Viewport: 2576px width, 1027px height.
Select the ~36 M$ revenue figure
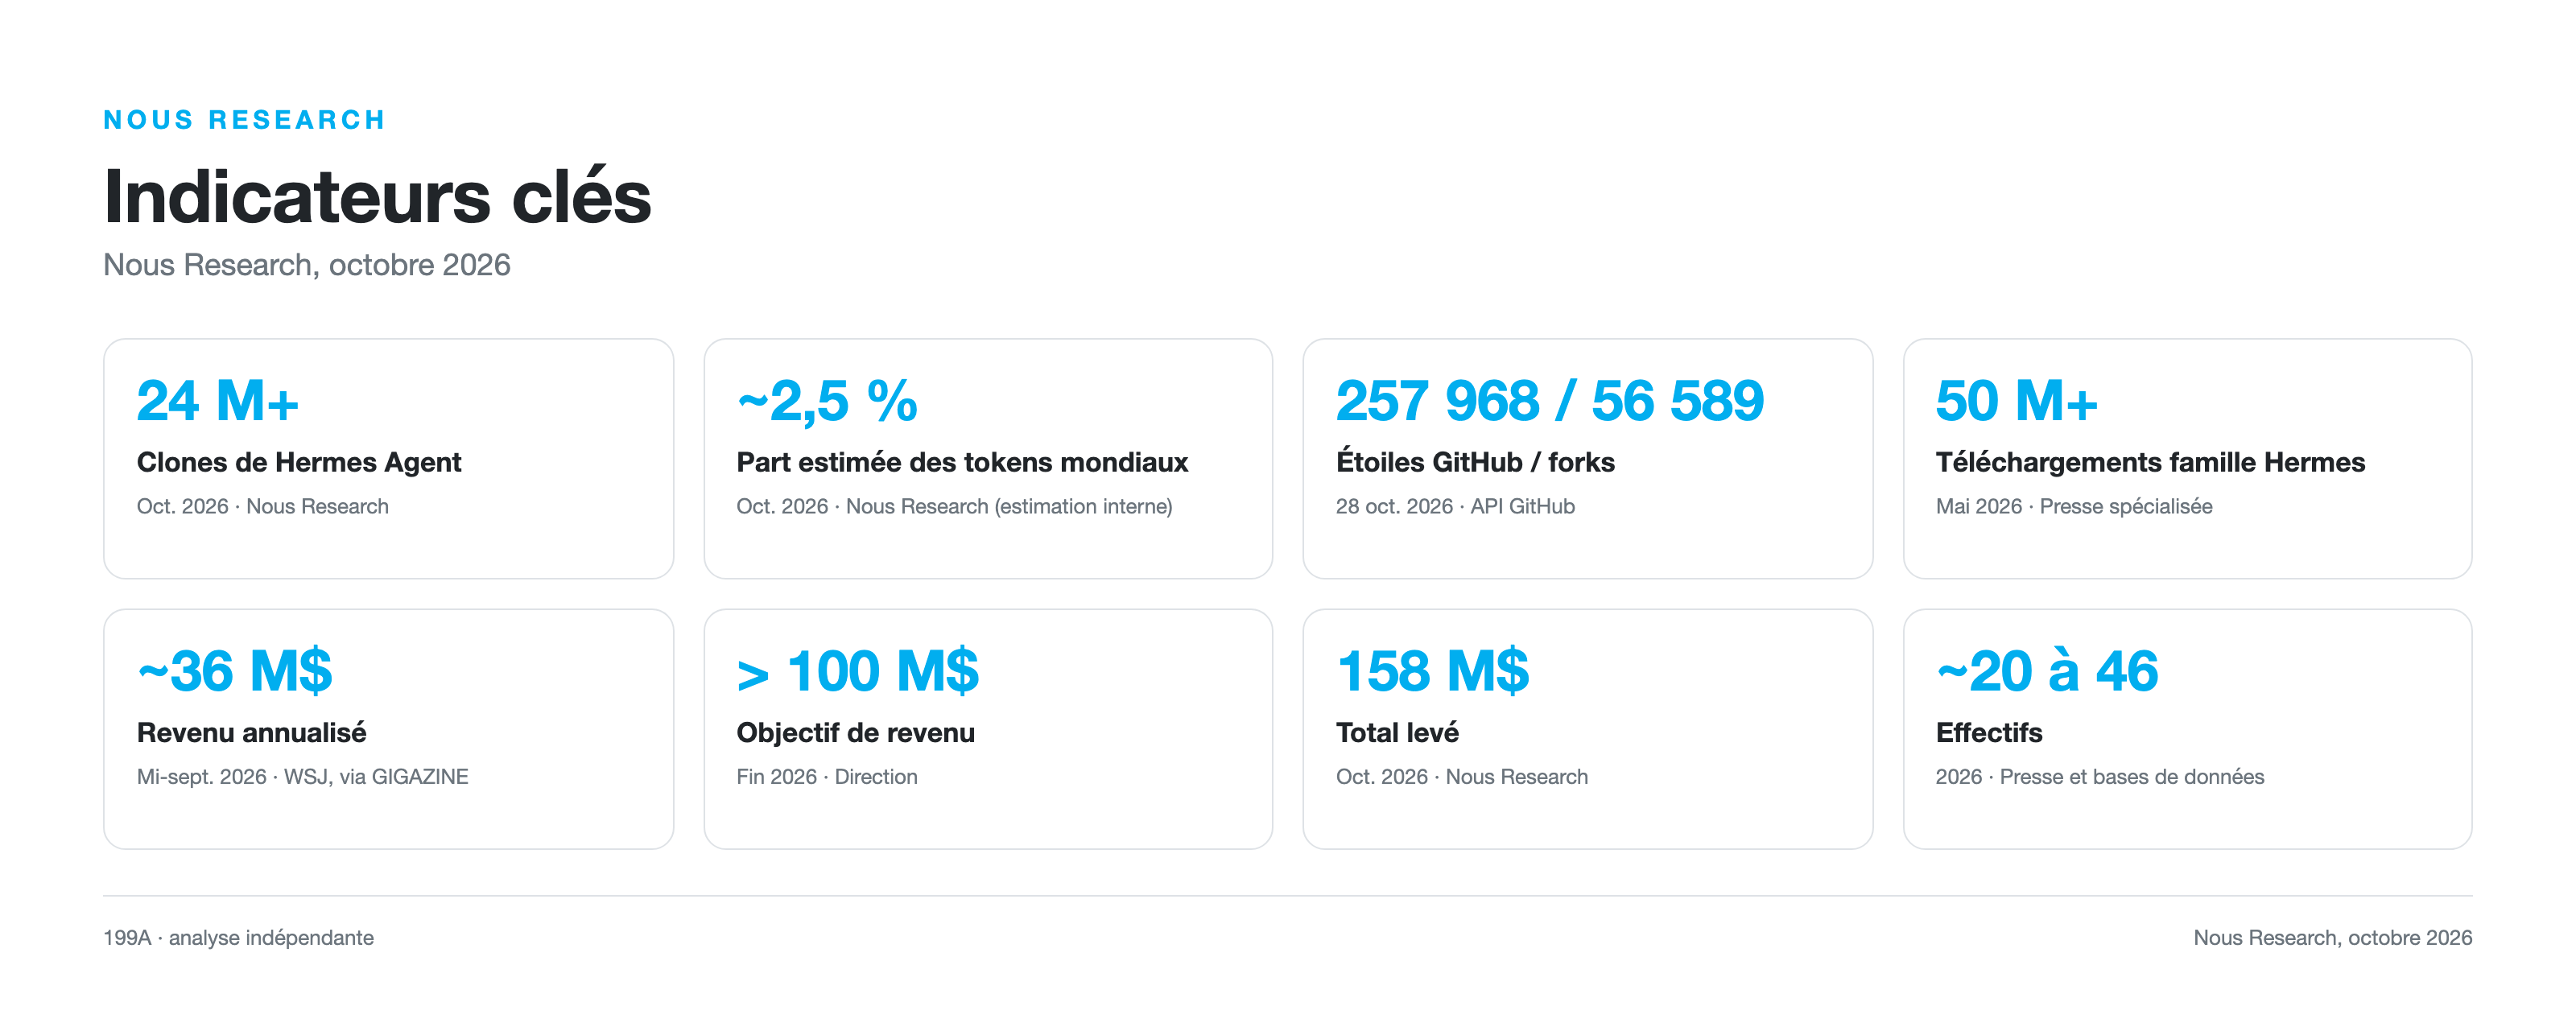(235, 671)
